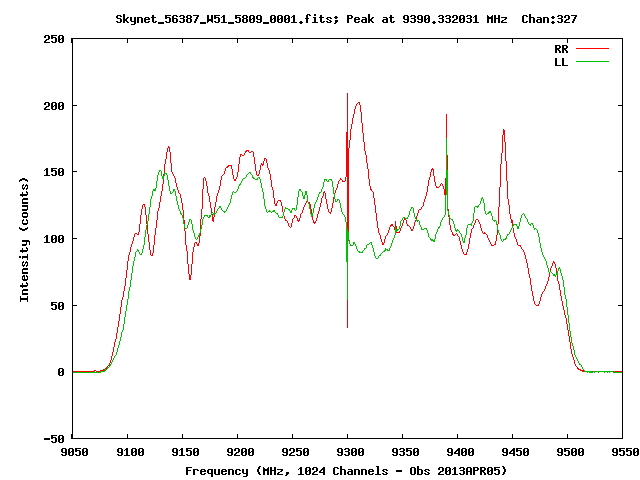This screenshot has width=640, height=480.
Task: Click the plot title with the Skynet filename
Action: click(346, 19)
